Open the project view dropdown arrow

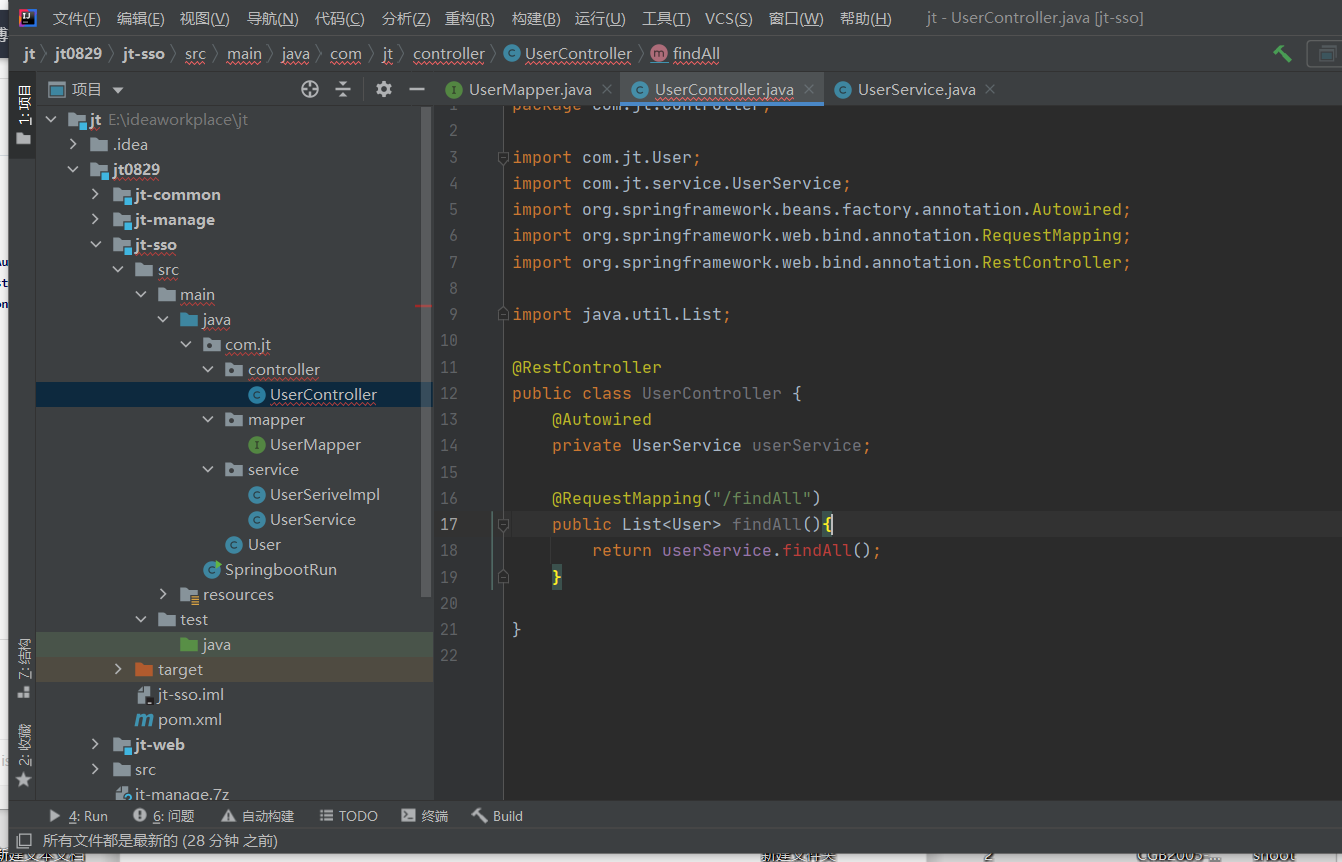118,90
